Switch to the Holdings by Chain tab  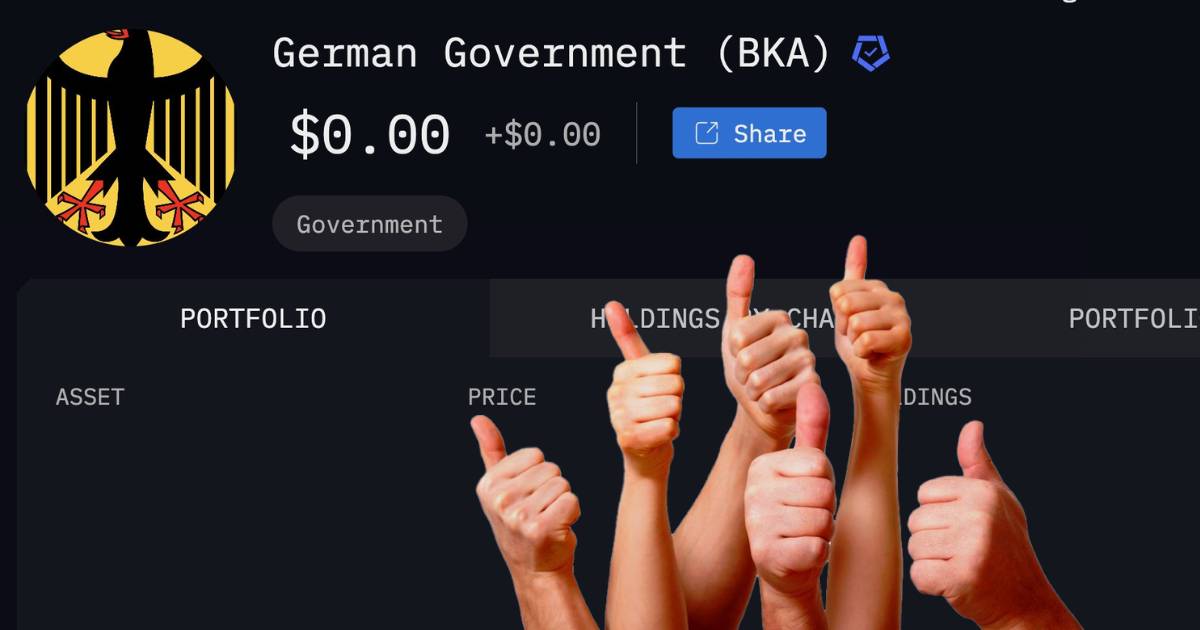click(x=715, y=318)
